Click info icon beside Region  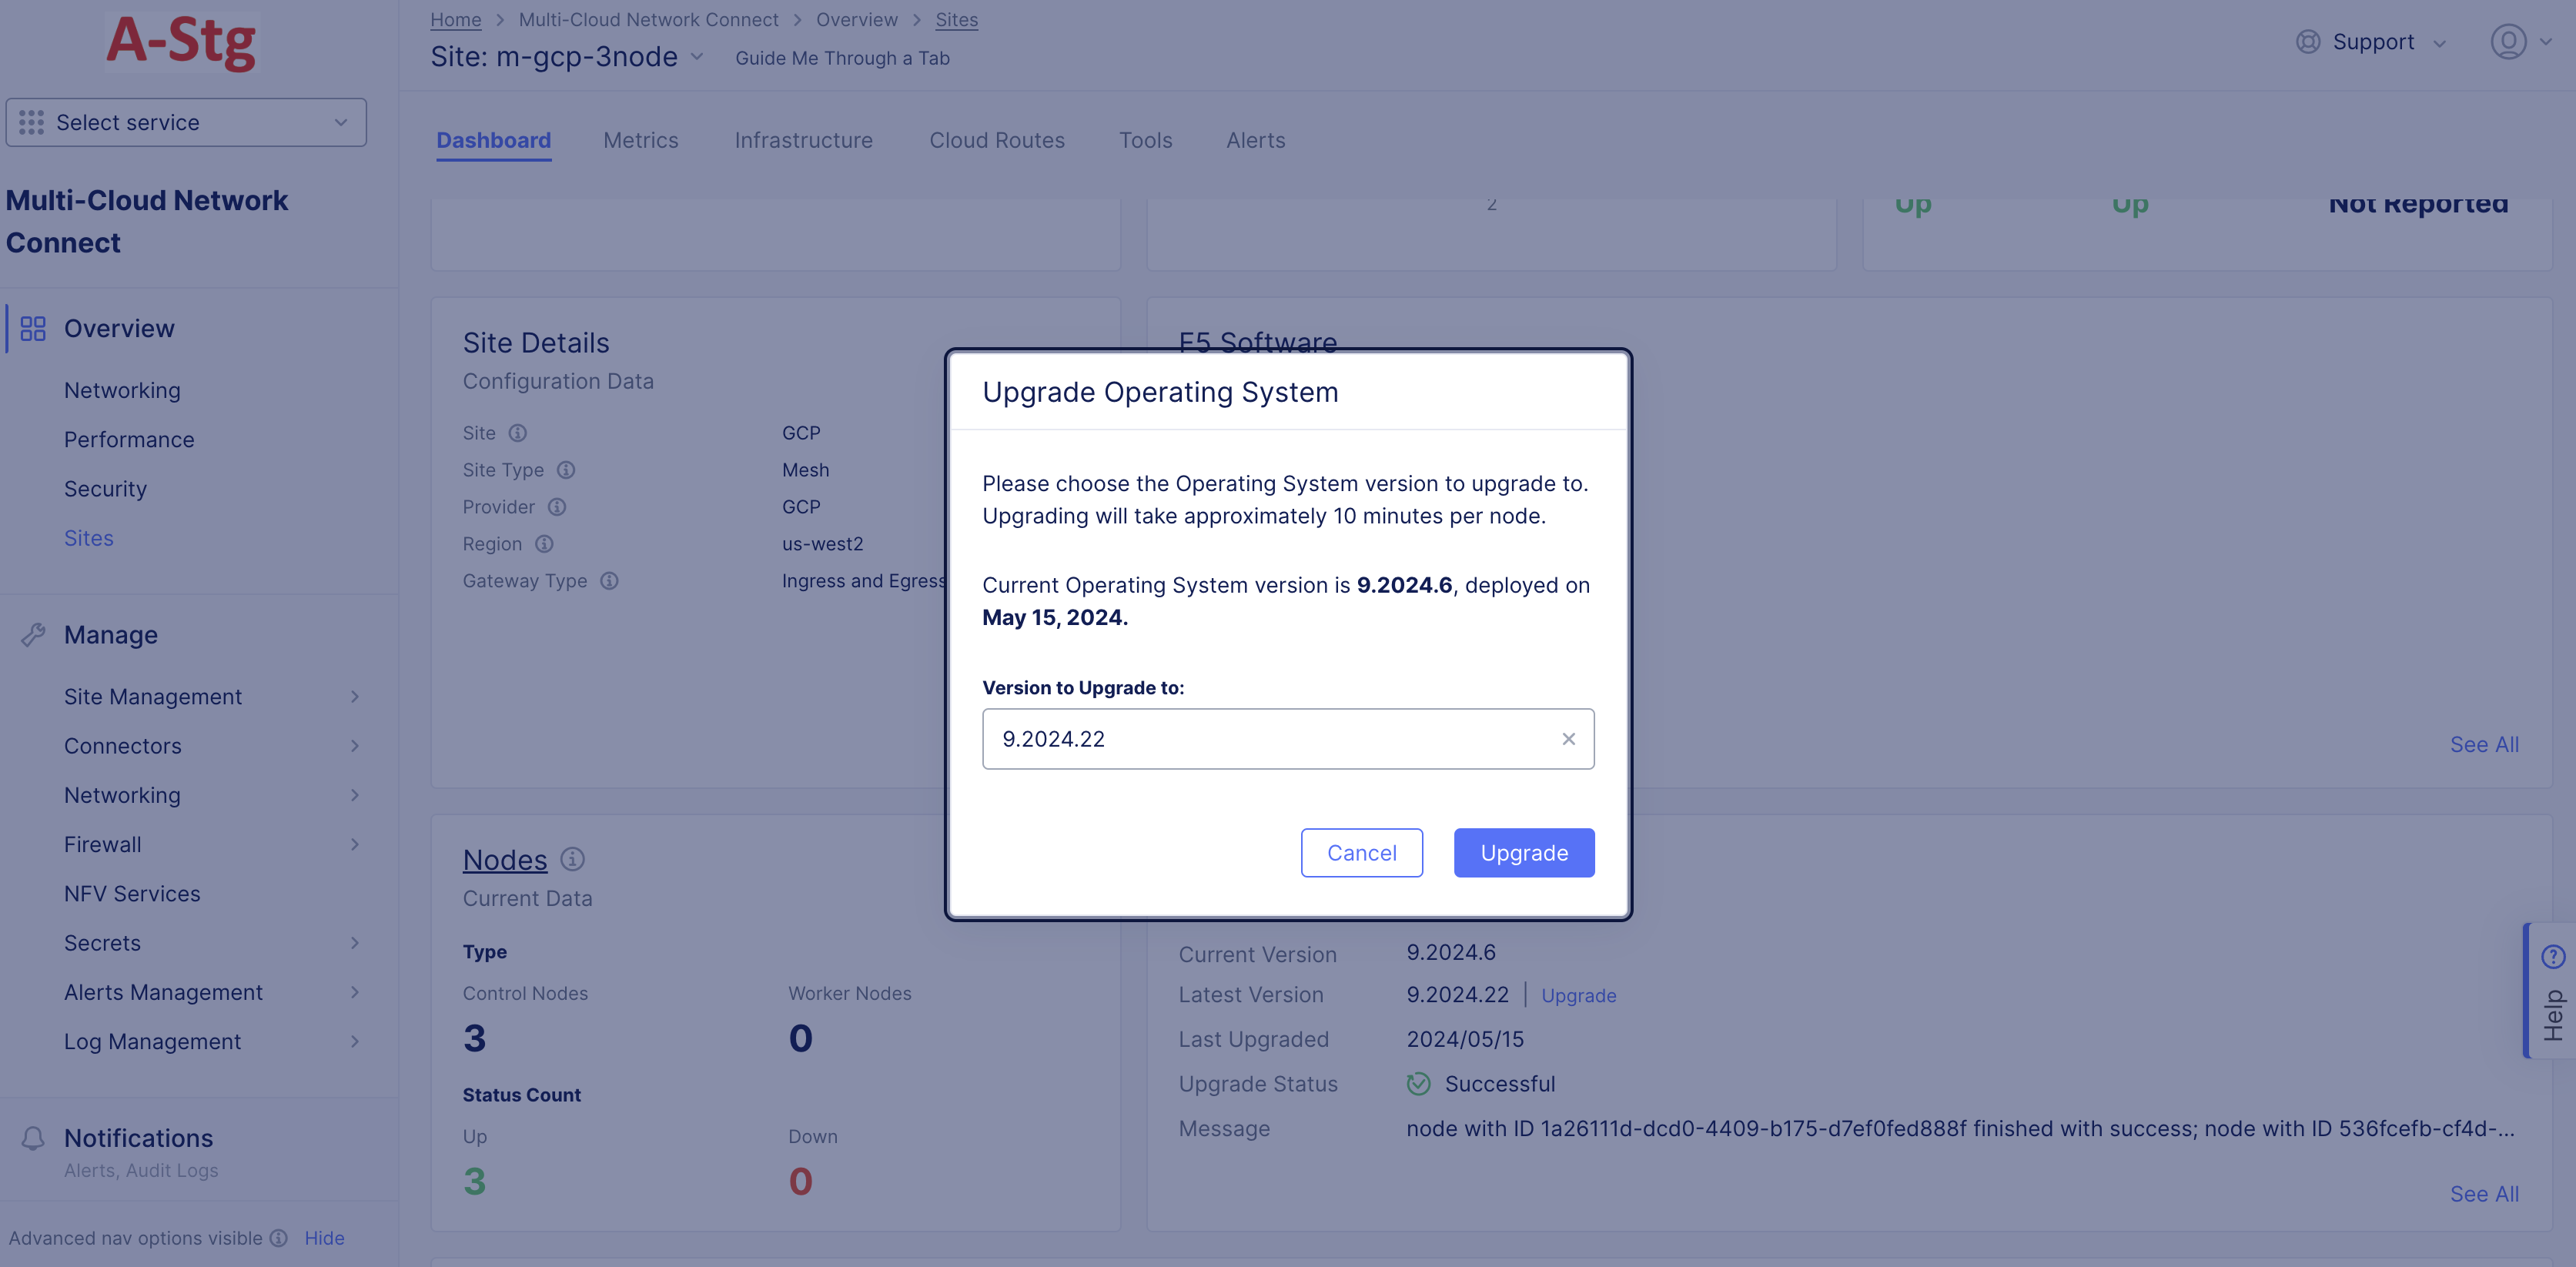(x=544, y=544)
